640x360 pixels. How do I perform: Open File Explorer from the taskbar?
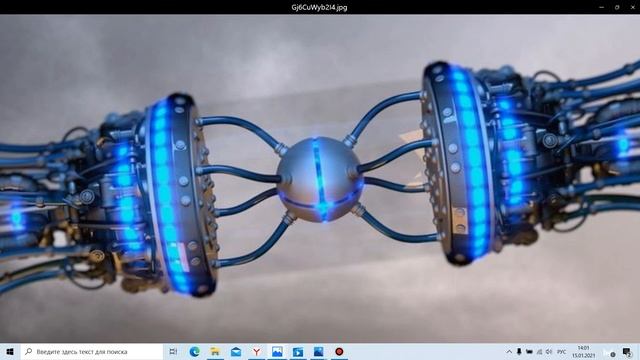pos(215,351)
